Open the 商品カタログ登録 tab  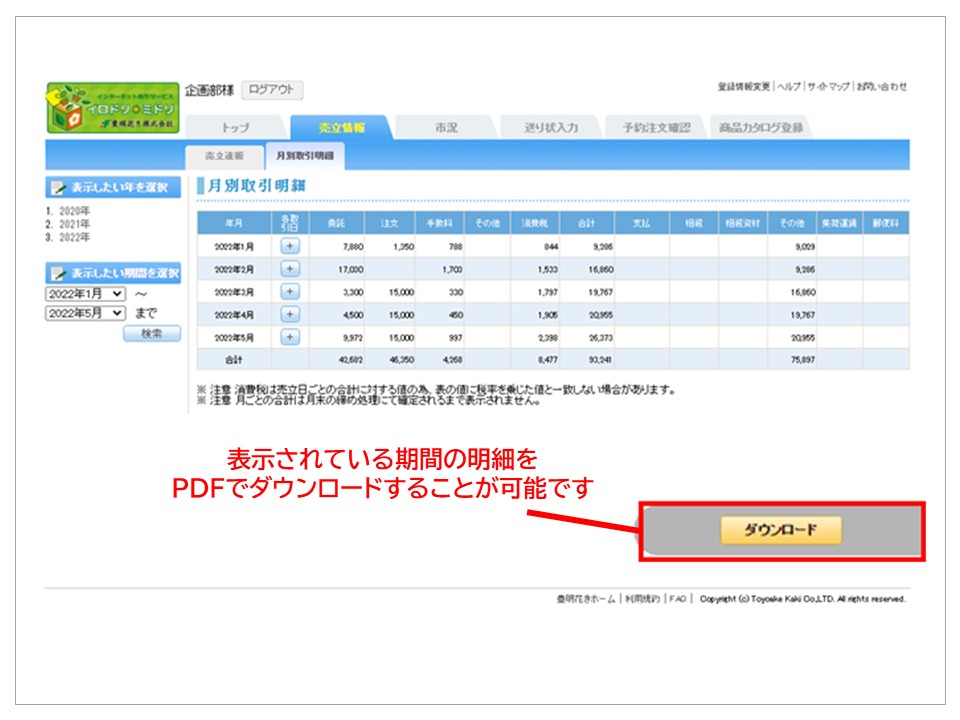[x=761, y=128]
